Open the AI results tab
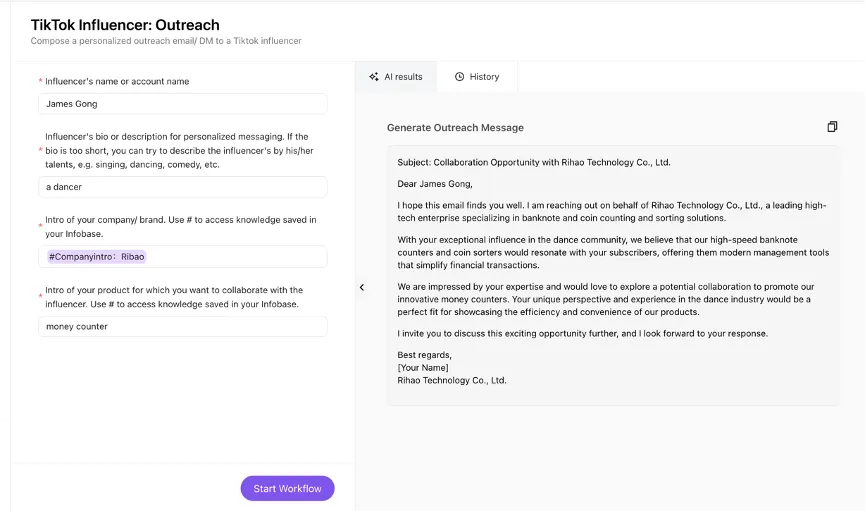 396,77
